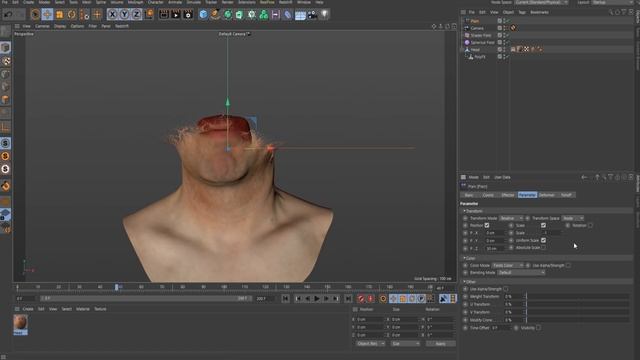Click the Weight Transform slider
The height and width of the screenshot is (360, 640).
[x=578, y=297]
